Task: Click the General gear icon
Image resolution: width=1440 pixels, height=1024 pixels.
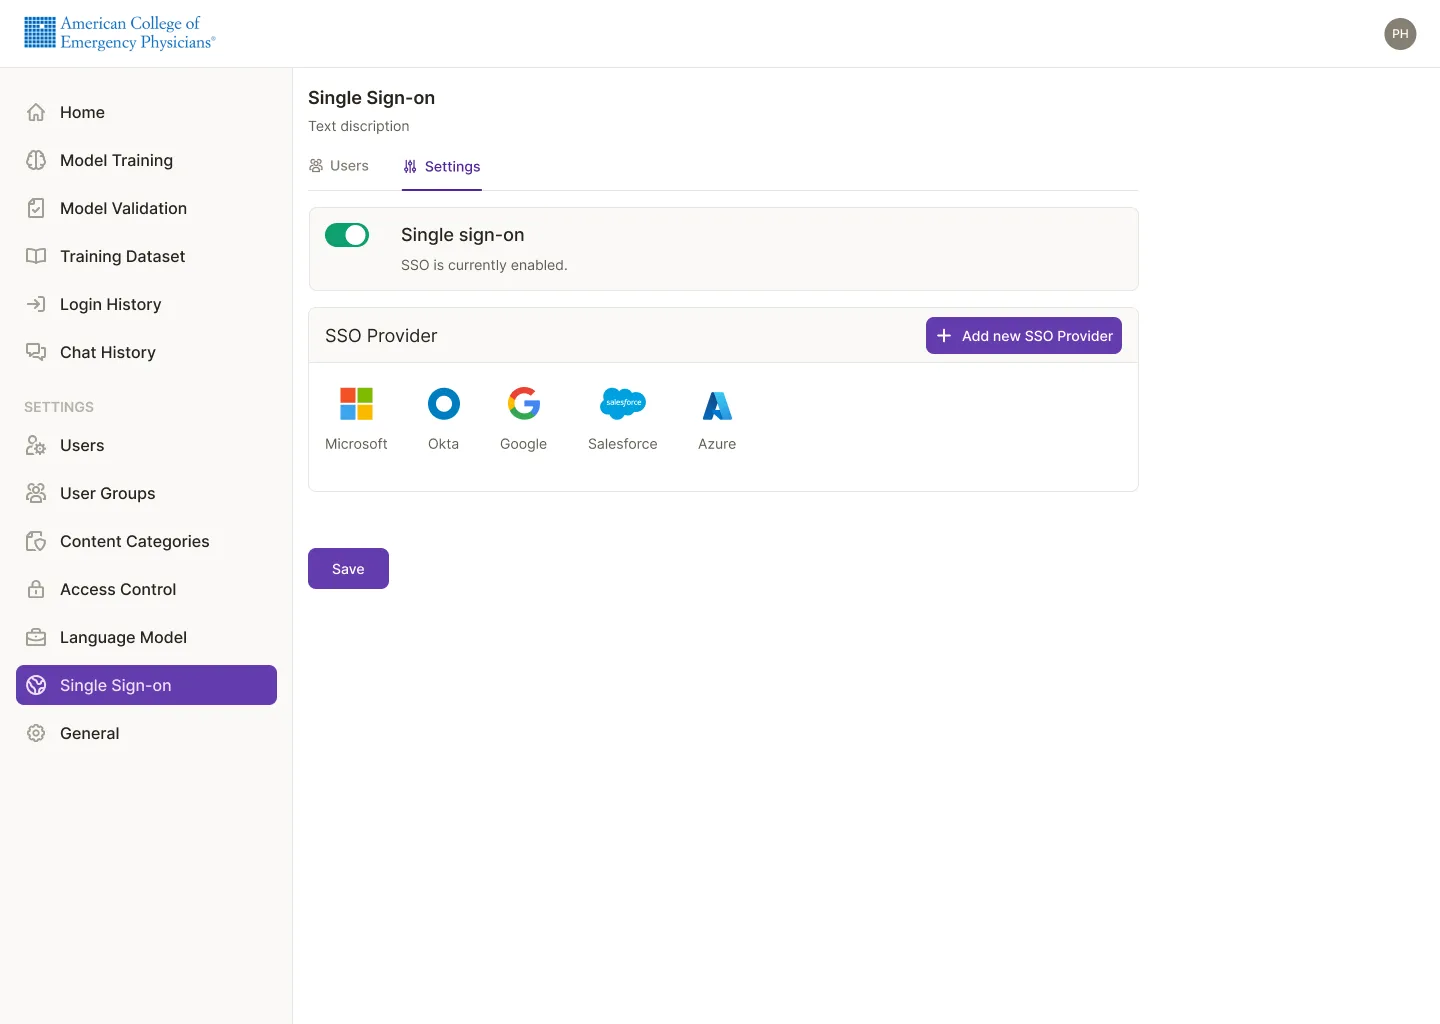Action: [x=36, y=733]
